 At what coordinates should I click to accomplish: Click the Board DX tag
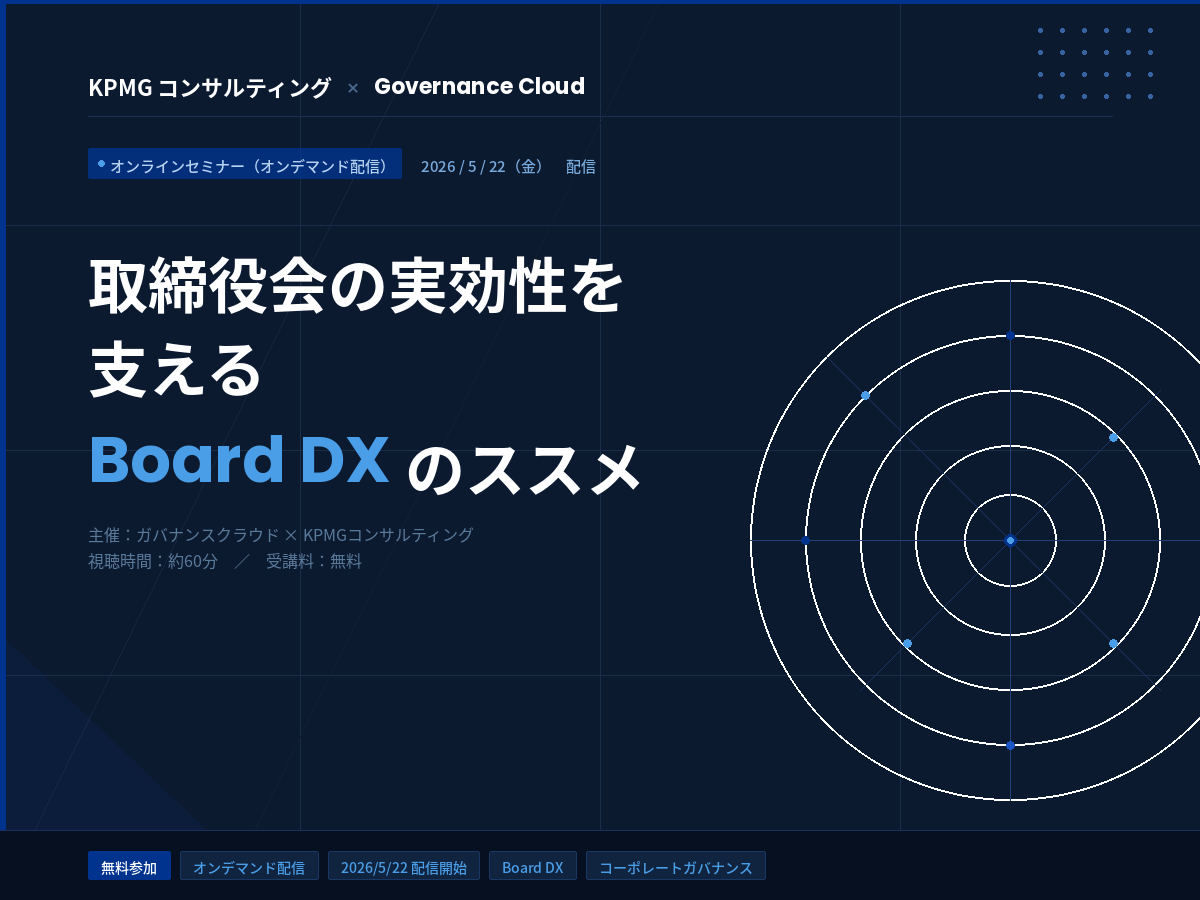click(x=533, y=866)
